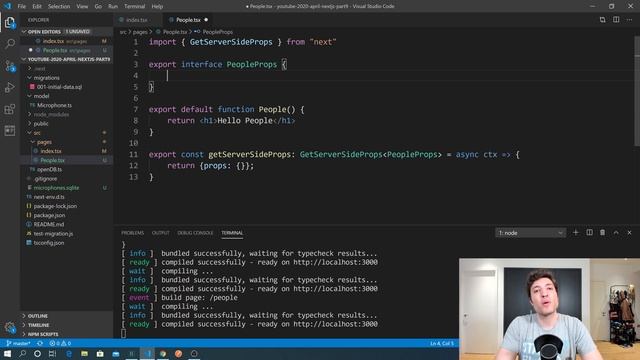Open File Explorer from taskbar
Screen dimensions: 640x360
(x=84, y=353)
